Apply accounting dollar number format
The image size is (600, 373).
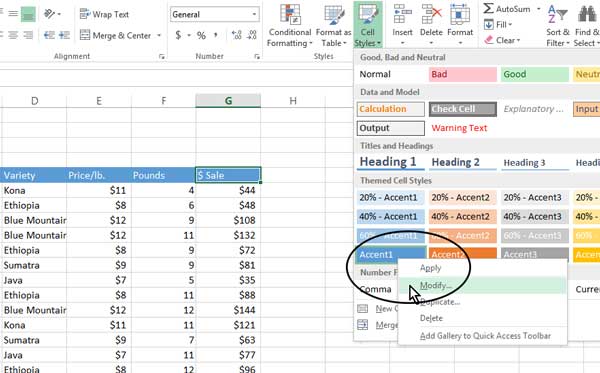point(178,36)
